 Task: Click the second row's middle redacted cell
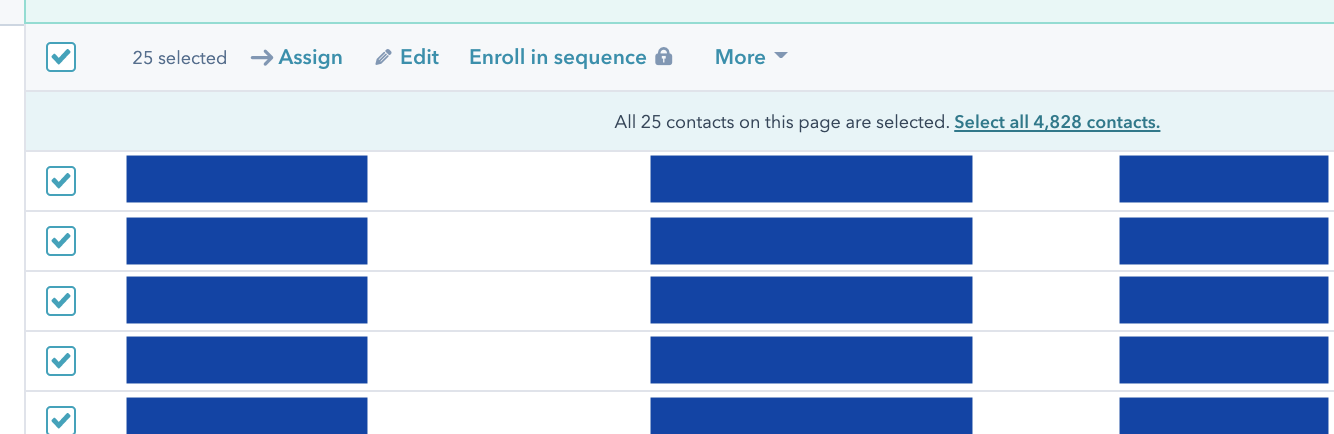pos(811,241)
